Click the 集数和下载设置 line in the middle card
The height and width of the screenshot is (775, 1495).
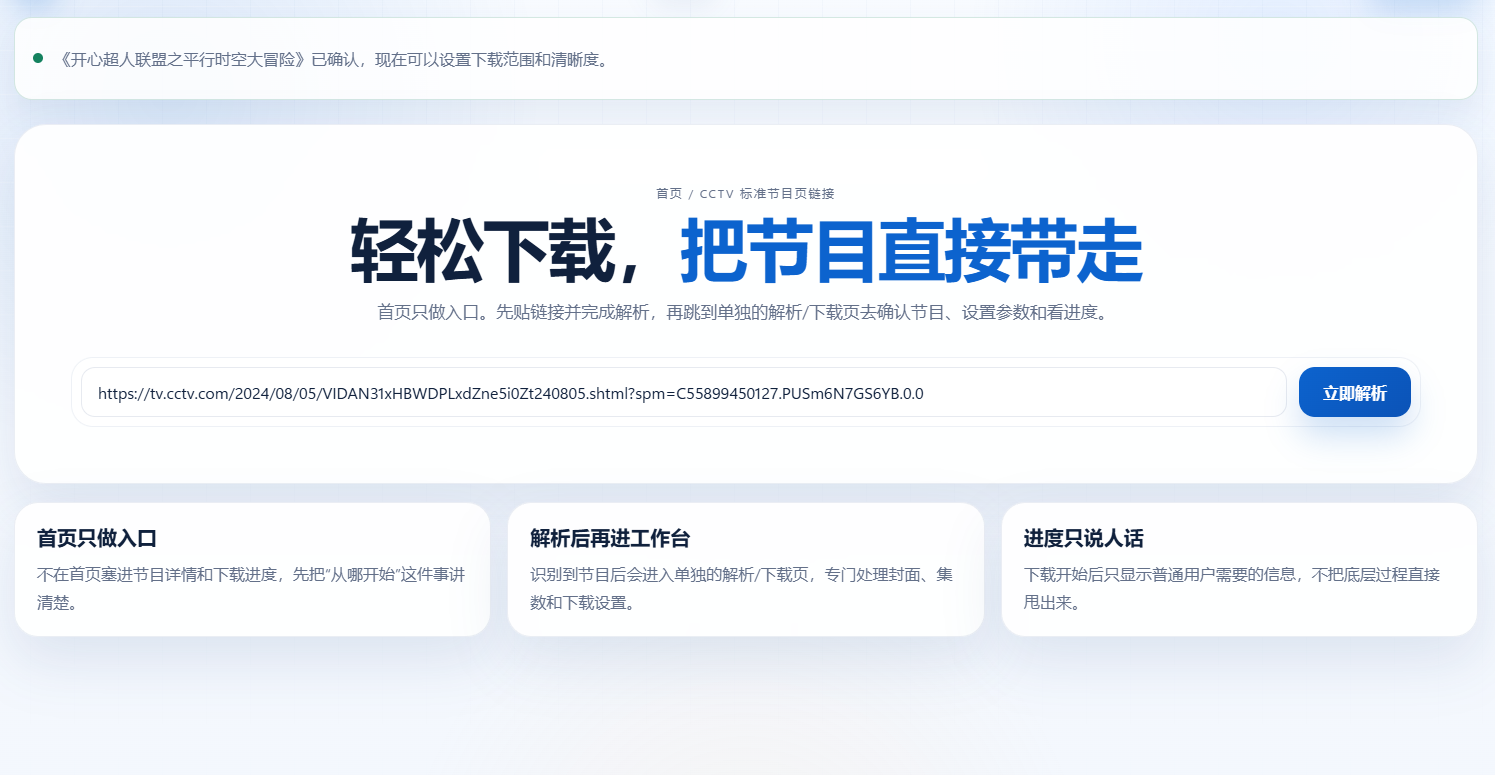(x=582, y=604)
